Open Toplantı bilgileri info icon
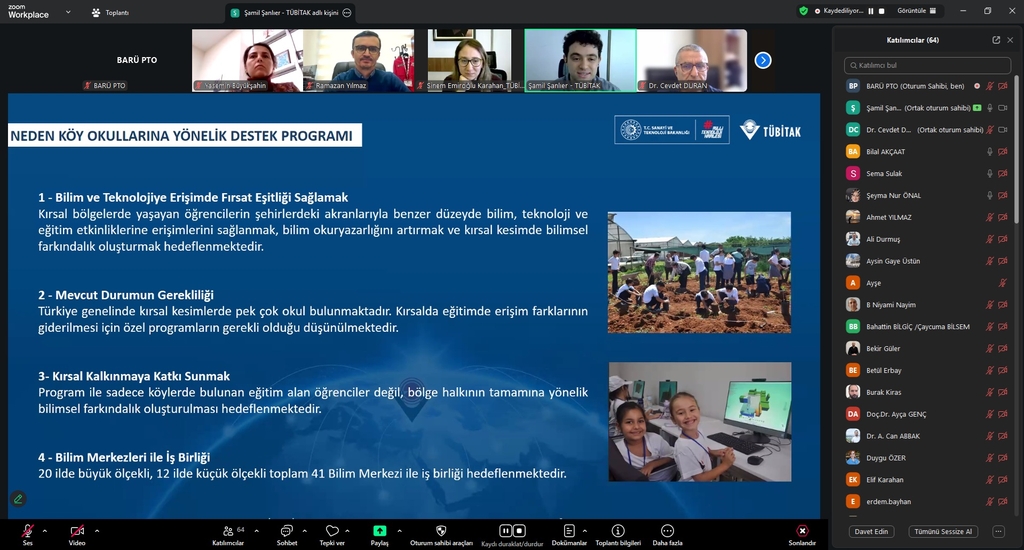 (618, 530)
